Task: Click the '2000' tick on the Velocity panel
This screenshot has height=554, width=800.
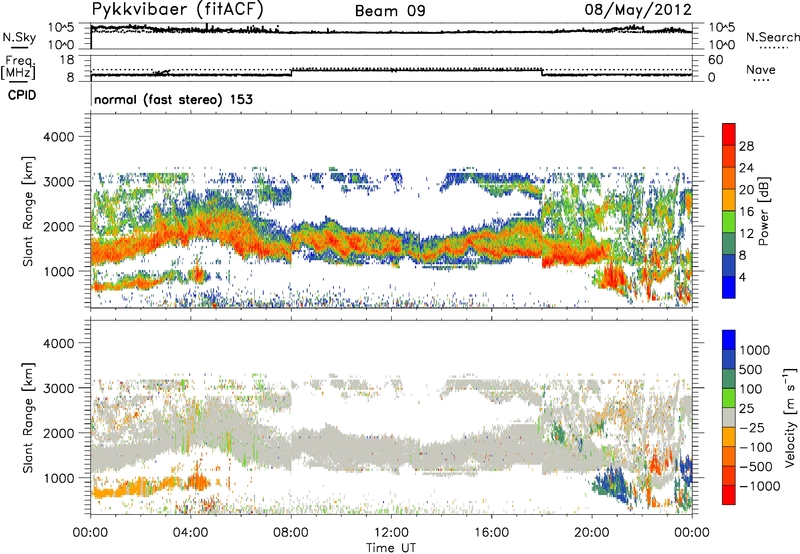Action: (x=59, y=433)
